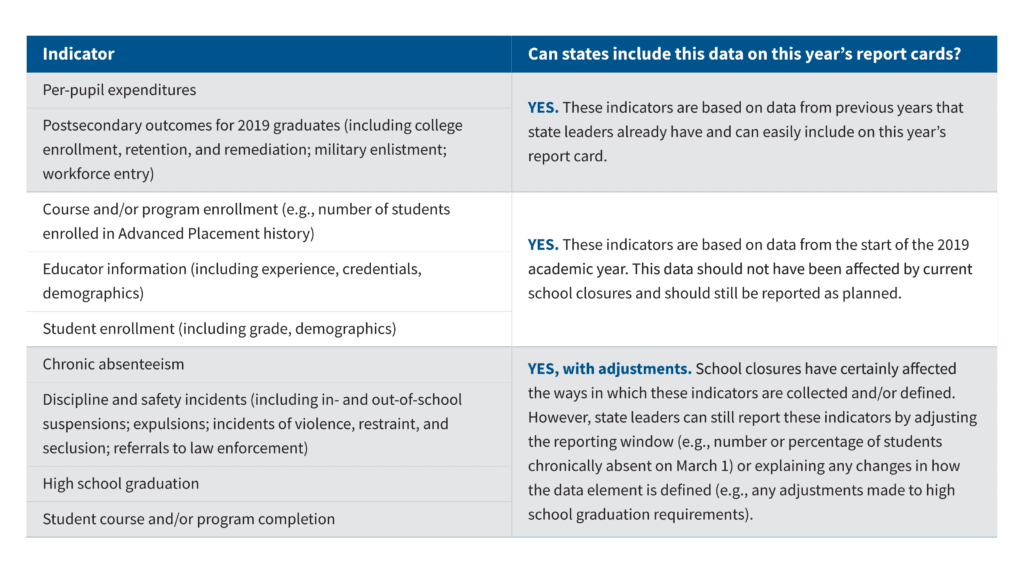
Task: Click the Course and/or program enrollment cell
Action: (246, 221)
